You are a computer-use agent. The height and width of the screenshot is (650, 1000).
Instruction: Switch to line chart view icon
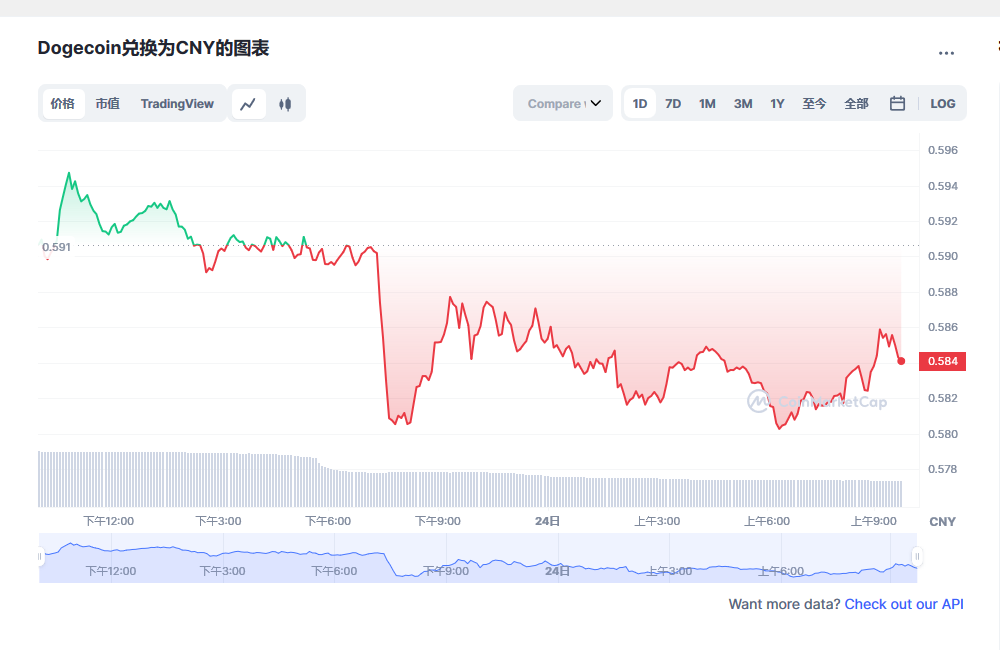(248, 104)
